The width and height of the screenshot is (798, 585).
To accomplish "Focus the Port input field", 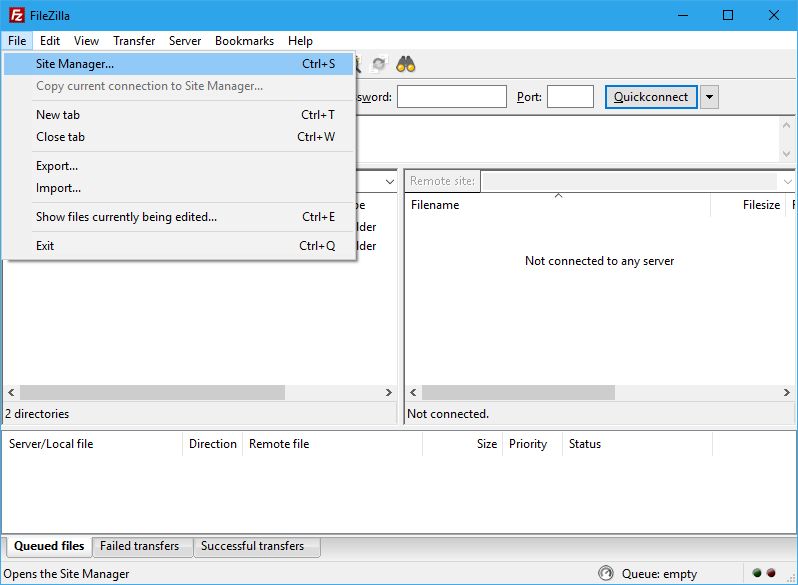I will [570, 97].
